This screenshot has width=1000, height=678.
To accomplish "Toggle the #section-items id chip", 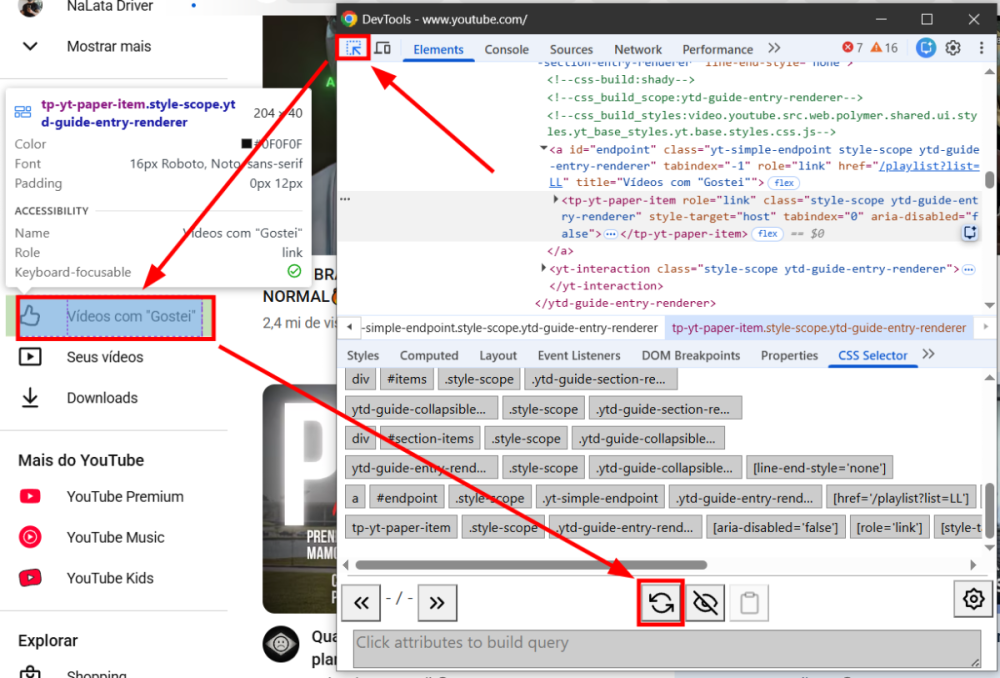I will pos(430,438).
